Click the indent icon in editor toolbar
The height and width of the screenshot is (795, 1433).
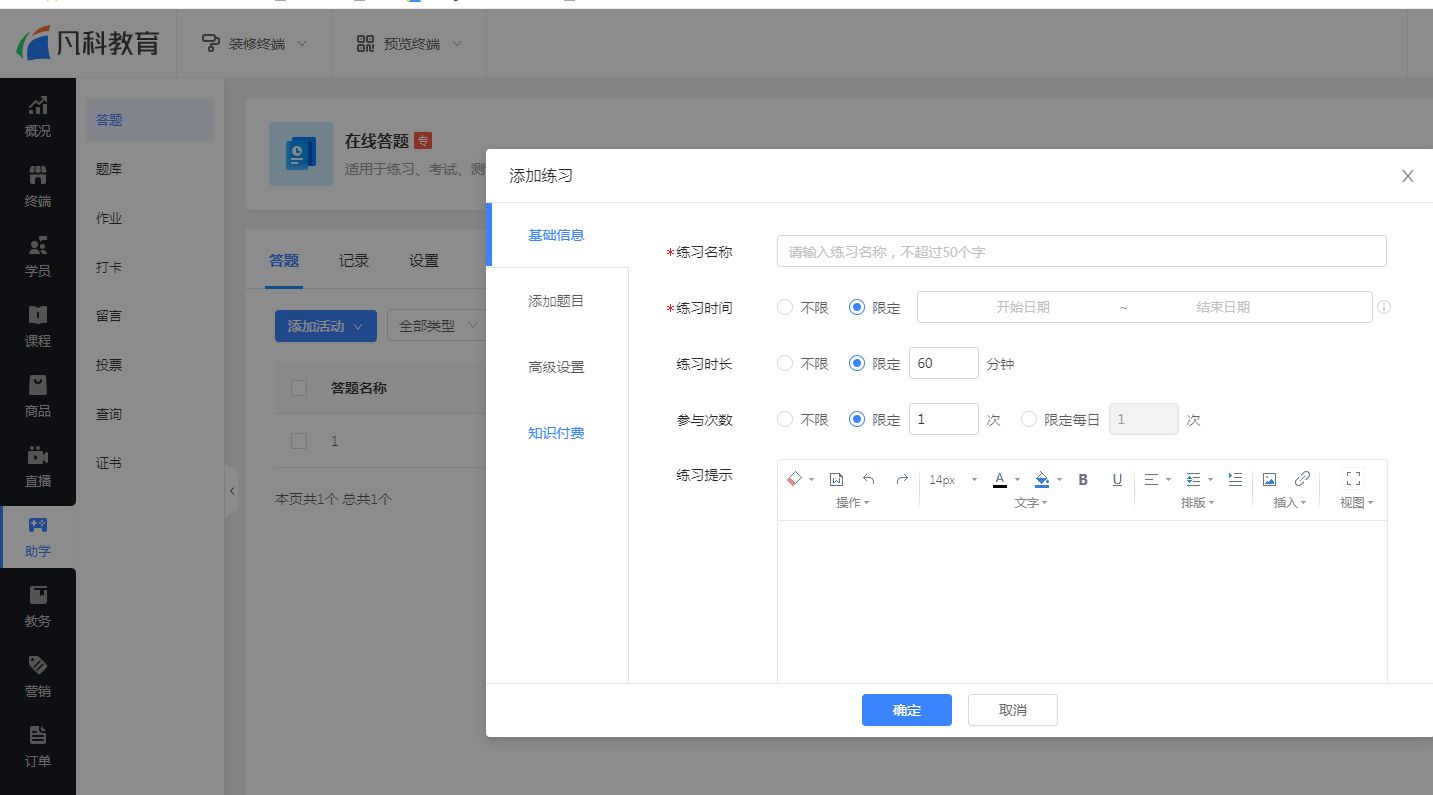[x=1235, y=479]
